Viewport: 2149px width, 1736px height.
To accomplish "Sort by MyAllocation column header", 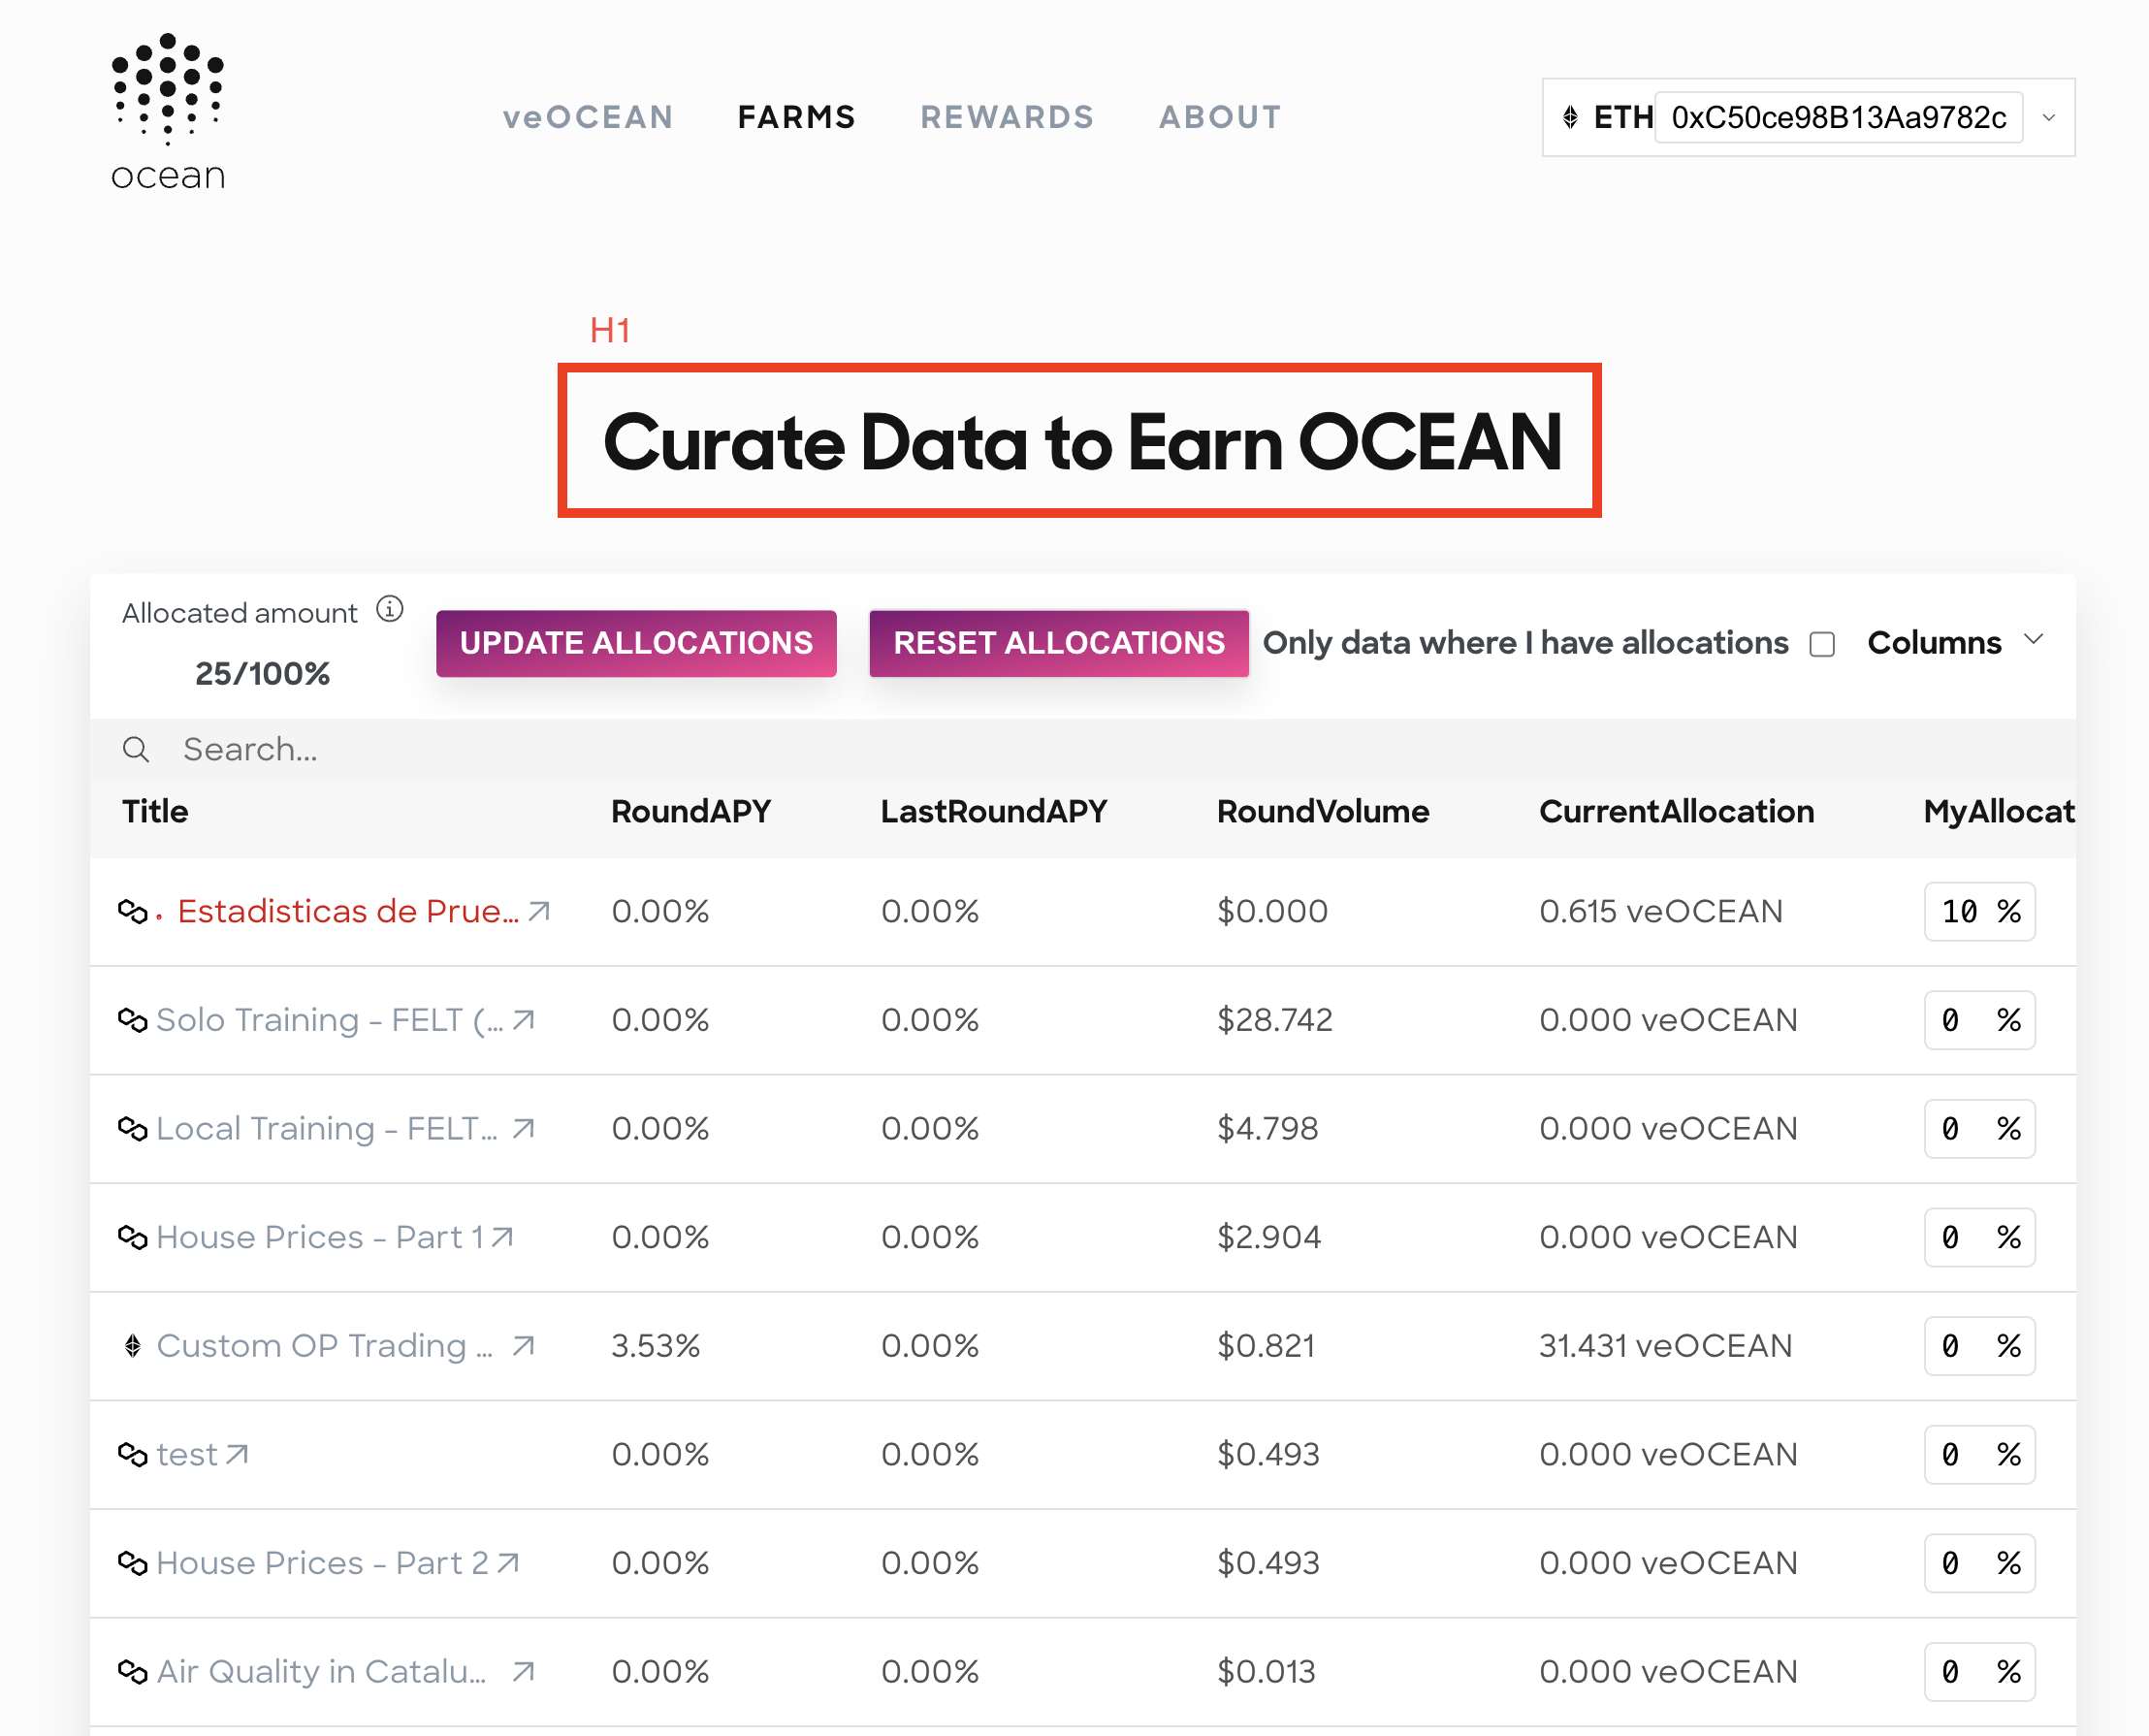I will [1999, 811].
